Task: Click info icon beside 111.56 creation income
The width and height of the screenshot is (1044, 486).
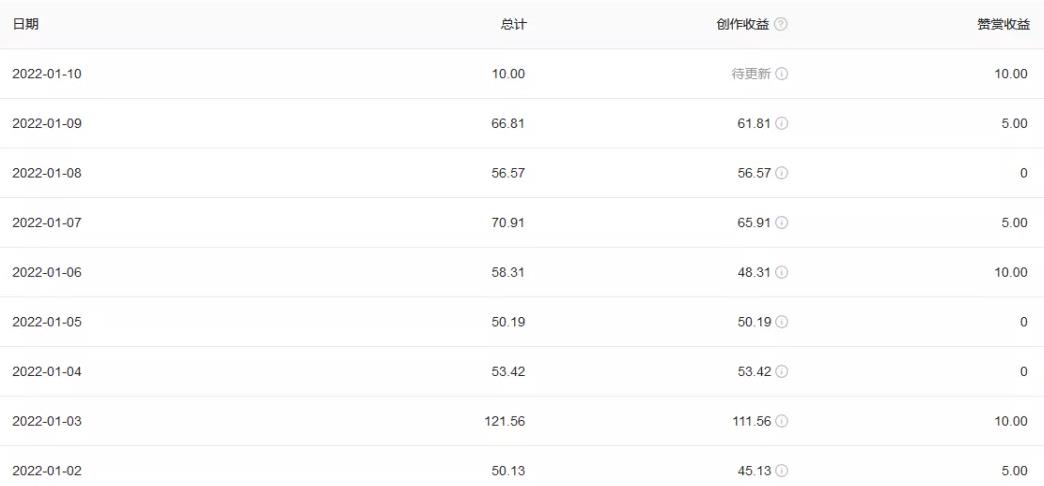Action: click(780, 421)
